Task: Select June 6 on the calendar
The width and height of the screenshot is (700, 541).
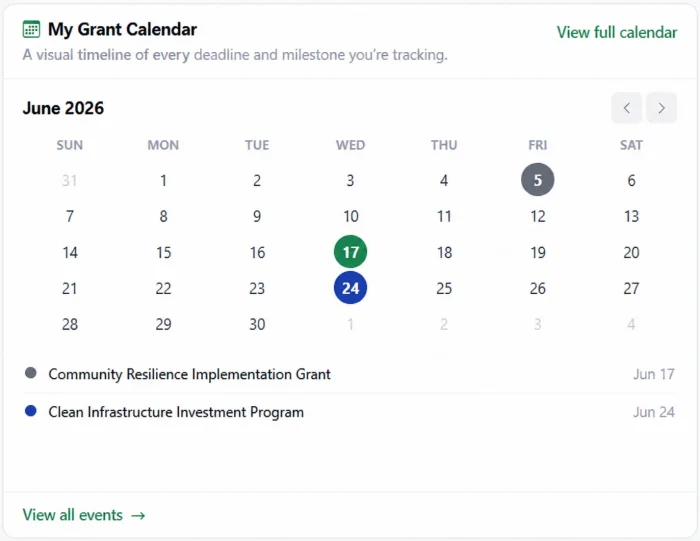Action: point(631,180)
